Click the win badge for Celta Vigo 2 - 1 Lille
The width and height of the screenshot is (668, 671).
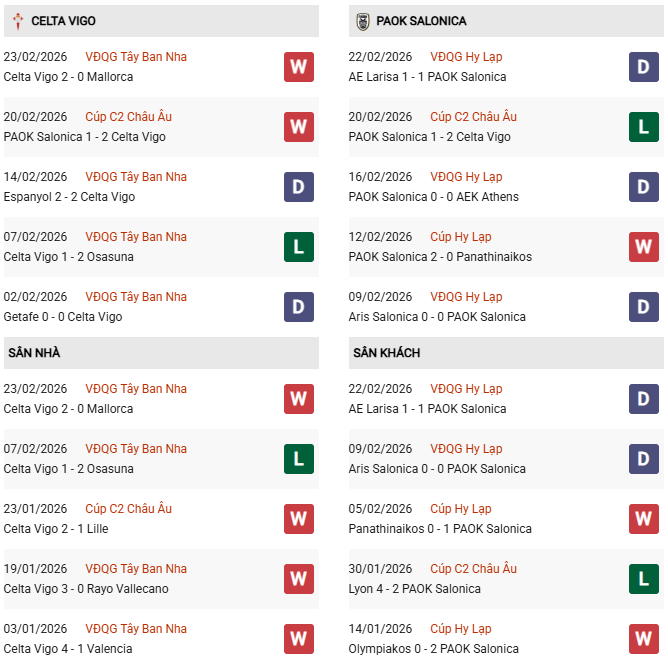[x=298, y=519]
